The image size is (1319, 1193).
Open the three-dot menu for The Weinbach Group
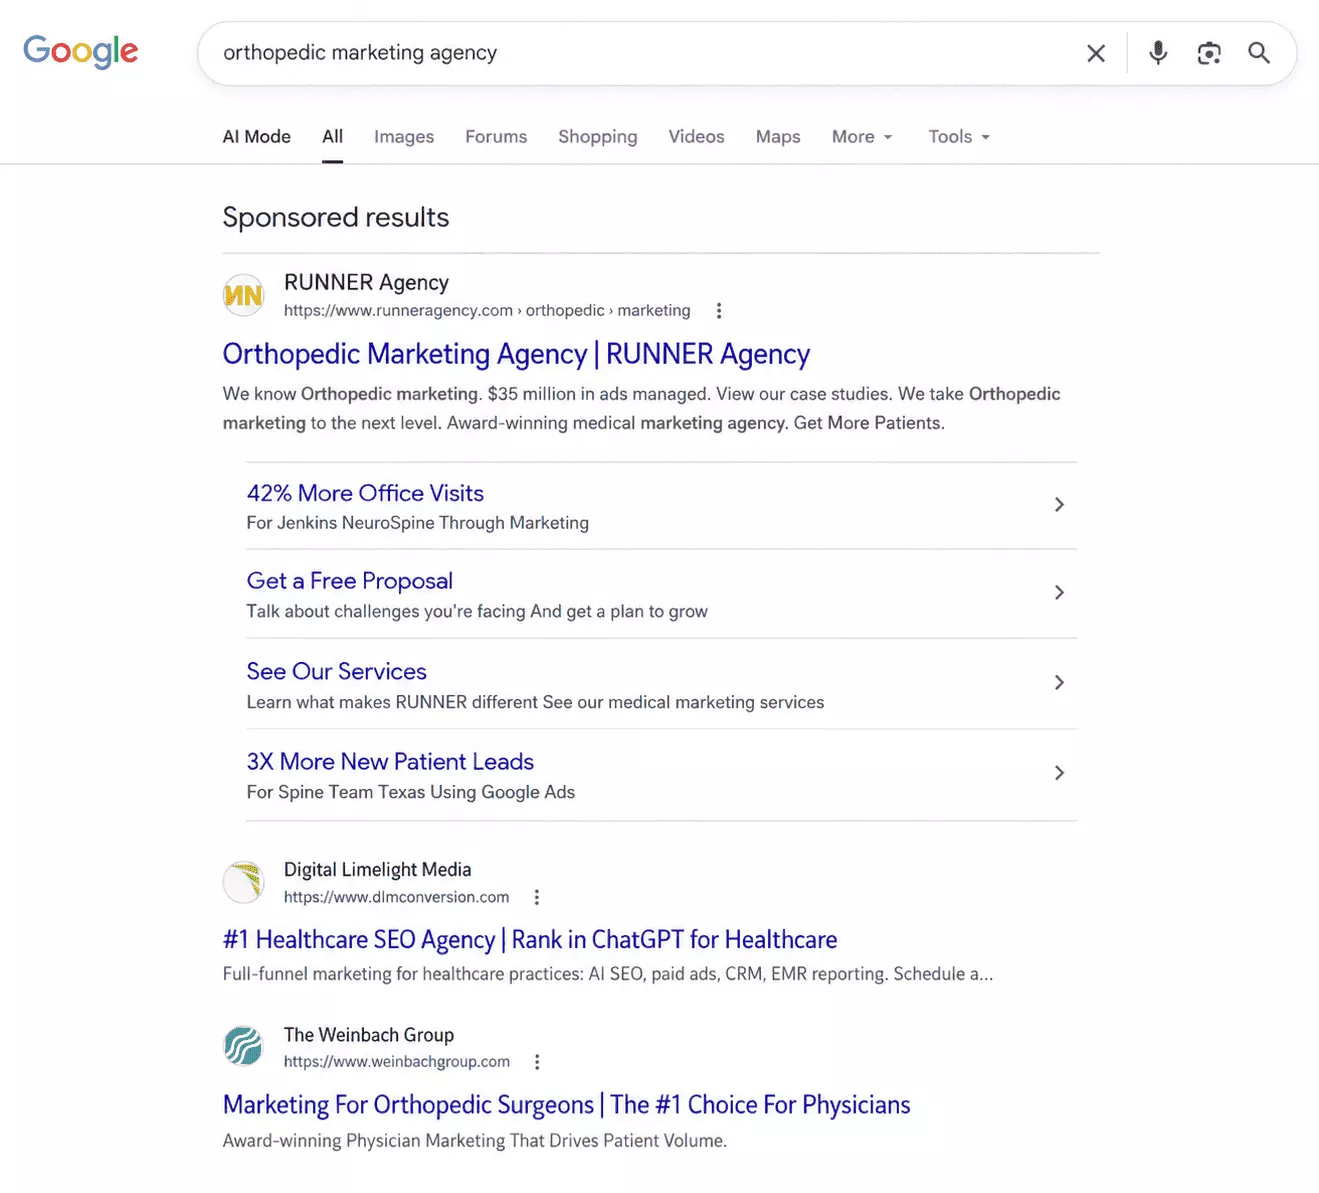[x=537, y=1062]
